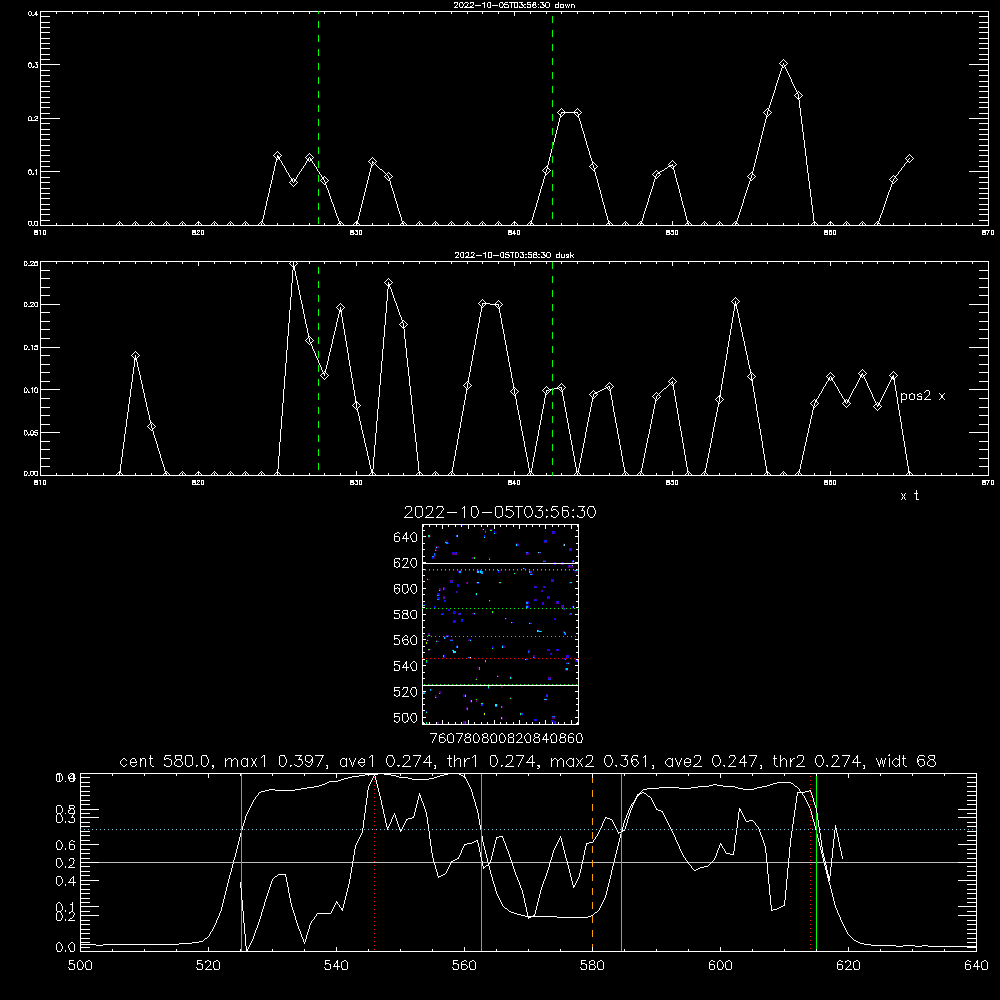
Task: Open the colored scatter image panel
Action: pos(500,624)
